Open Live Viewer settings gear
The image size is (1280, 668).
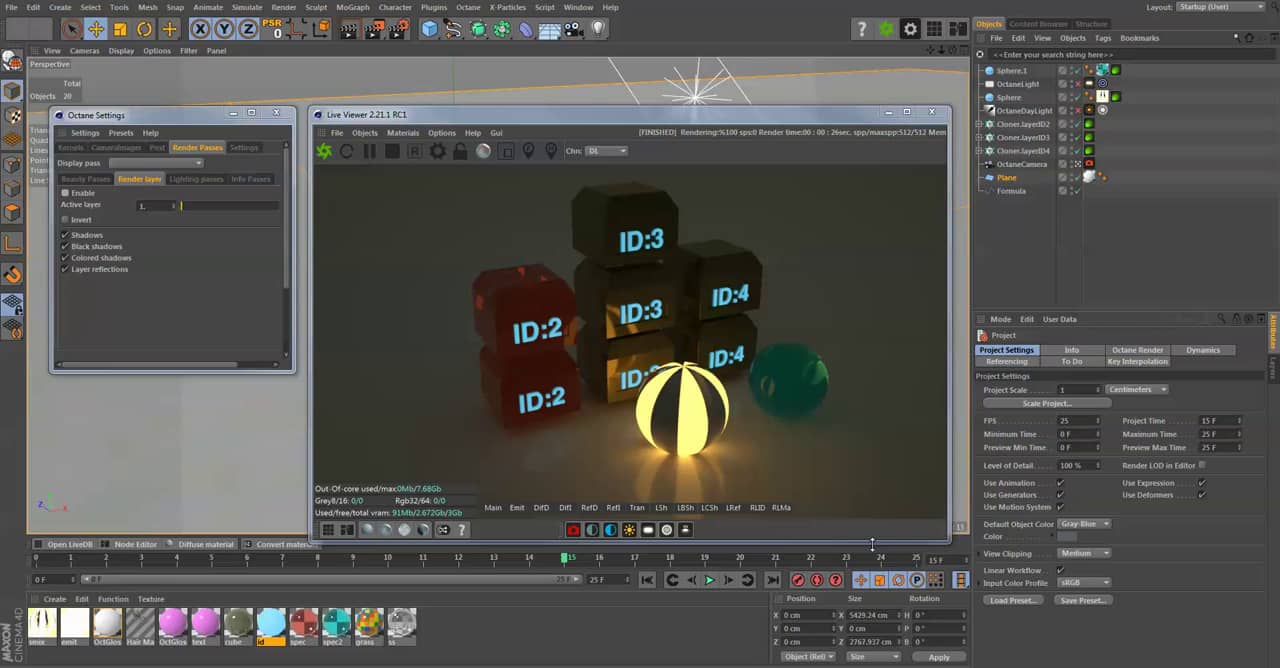(x=438, y=151)
